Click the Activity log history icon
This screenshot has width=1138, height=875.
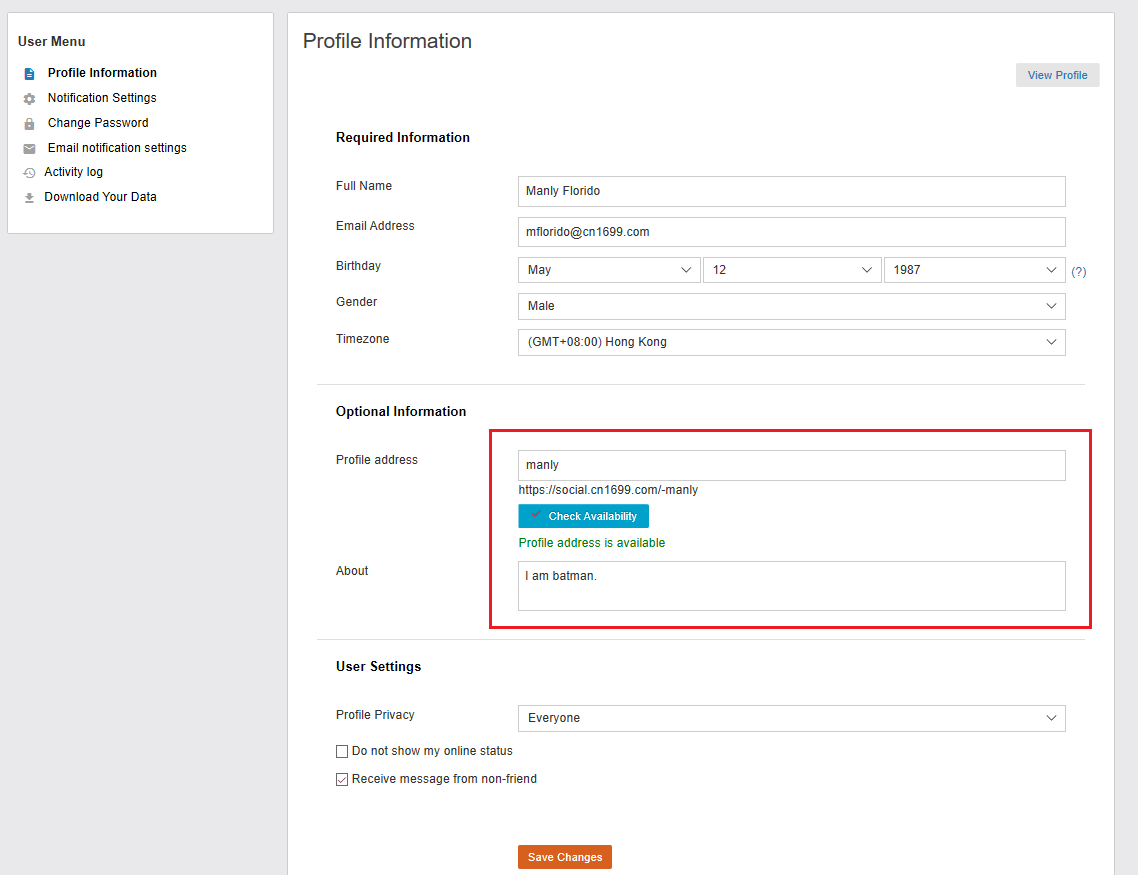tap(29, 173)
